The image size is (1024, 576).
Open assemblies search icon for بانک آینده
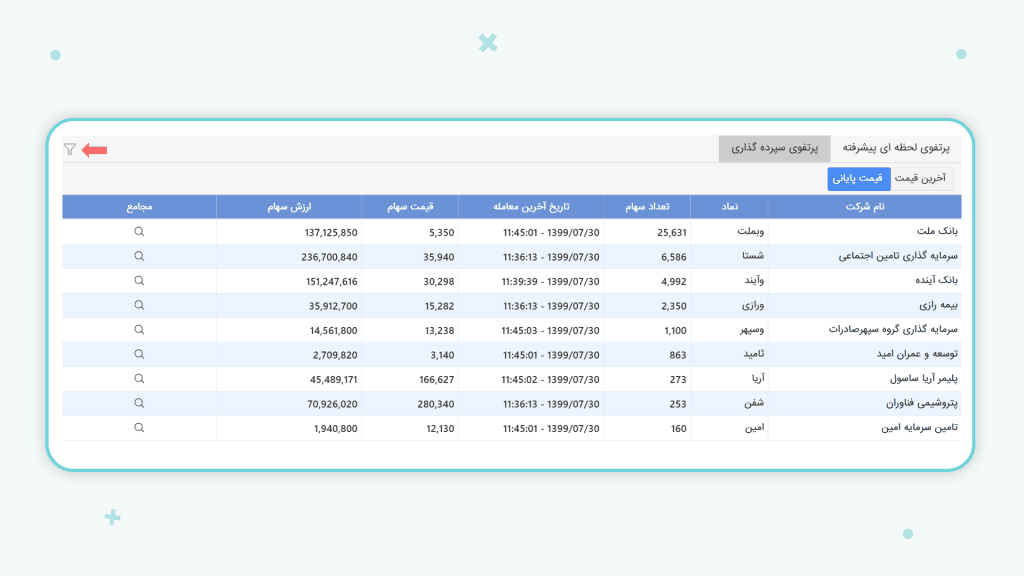[x=139, y=281]
